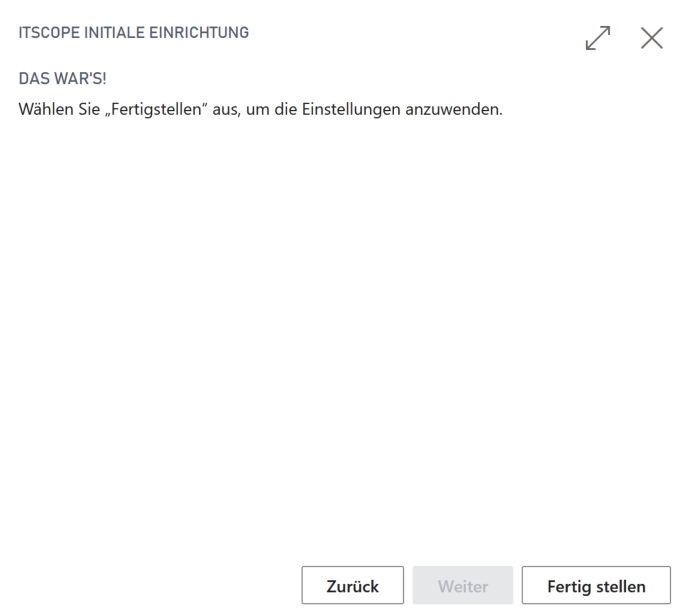682x615 pixels.
Task: Finish the initial setup wizard
Action: [596, 586]
